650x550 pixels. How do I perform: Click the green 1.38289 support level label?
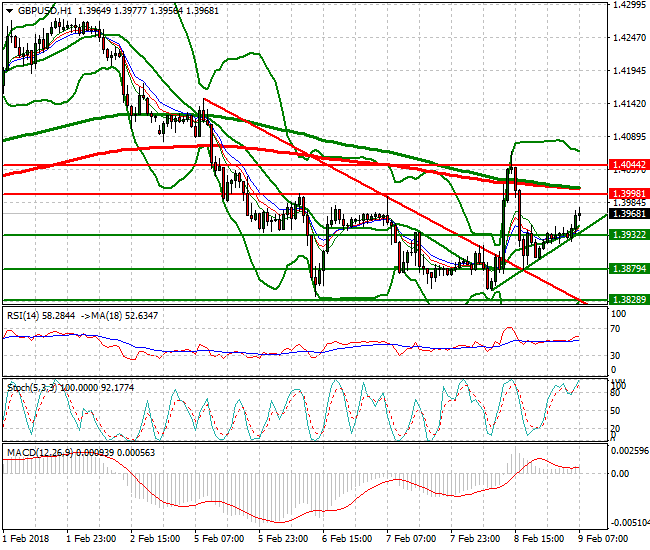629,299
